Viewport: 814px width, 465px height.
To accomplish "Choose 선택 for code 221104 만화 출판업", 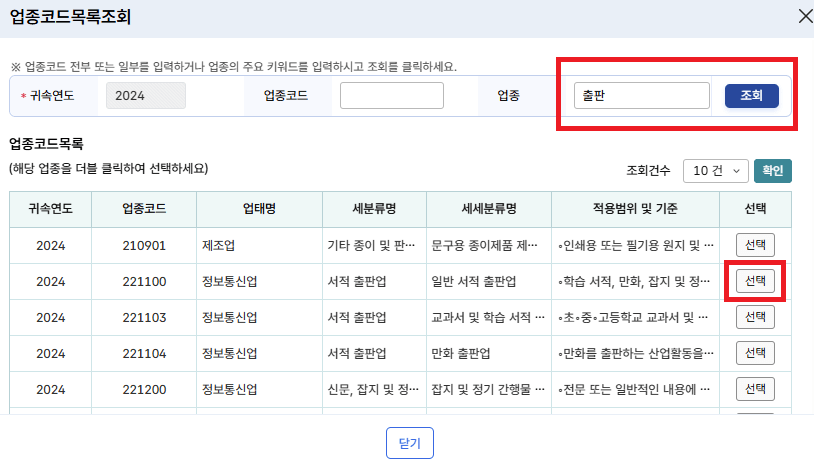I will (755, 353).
